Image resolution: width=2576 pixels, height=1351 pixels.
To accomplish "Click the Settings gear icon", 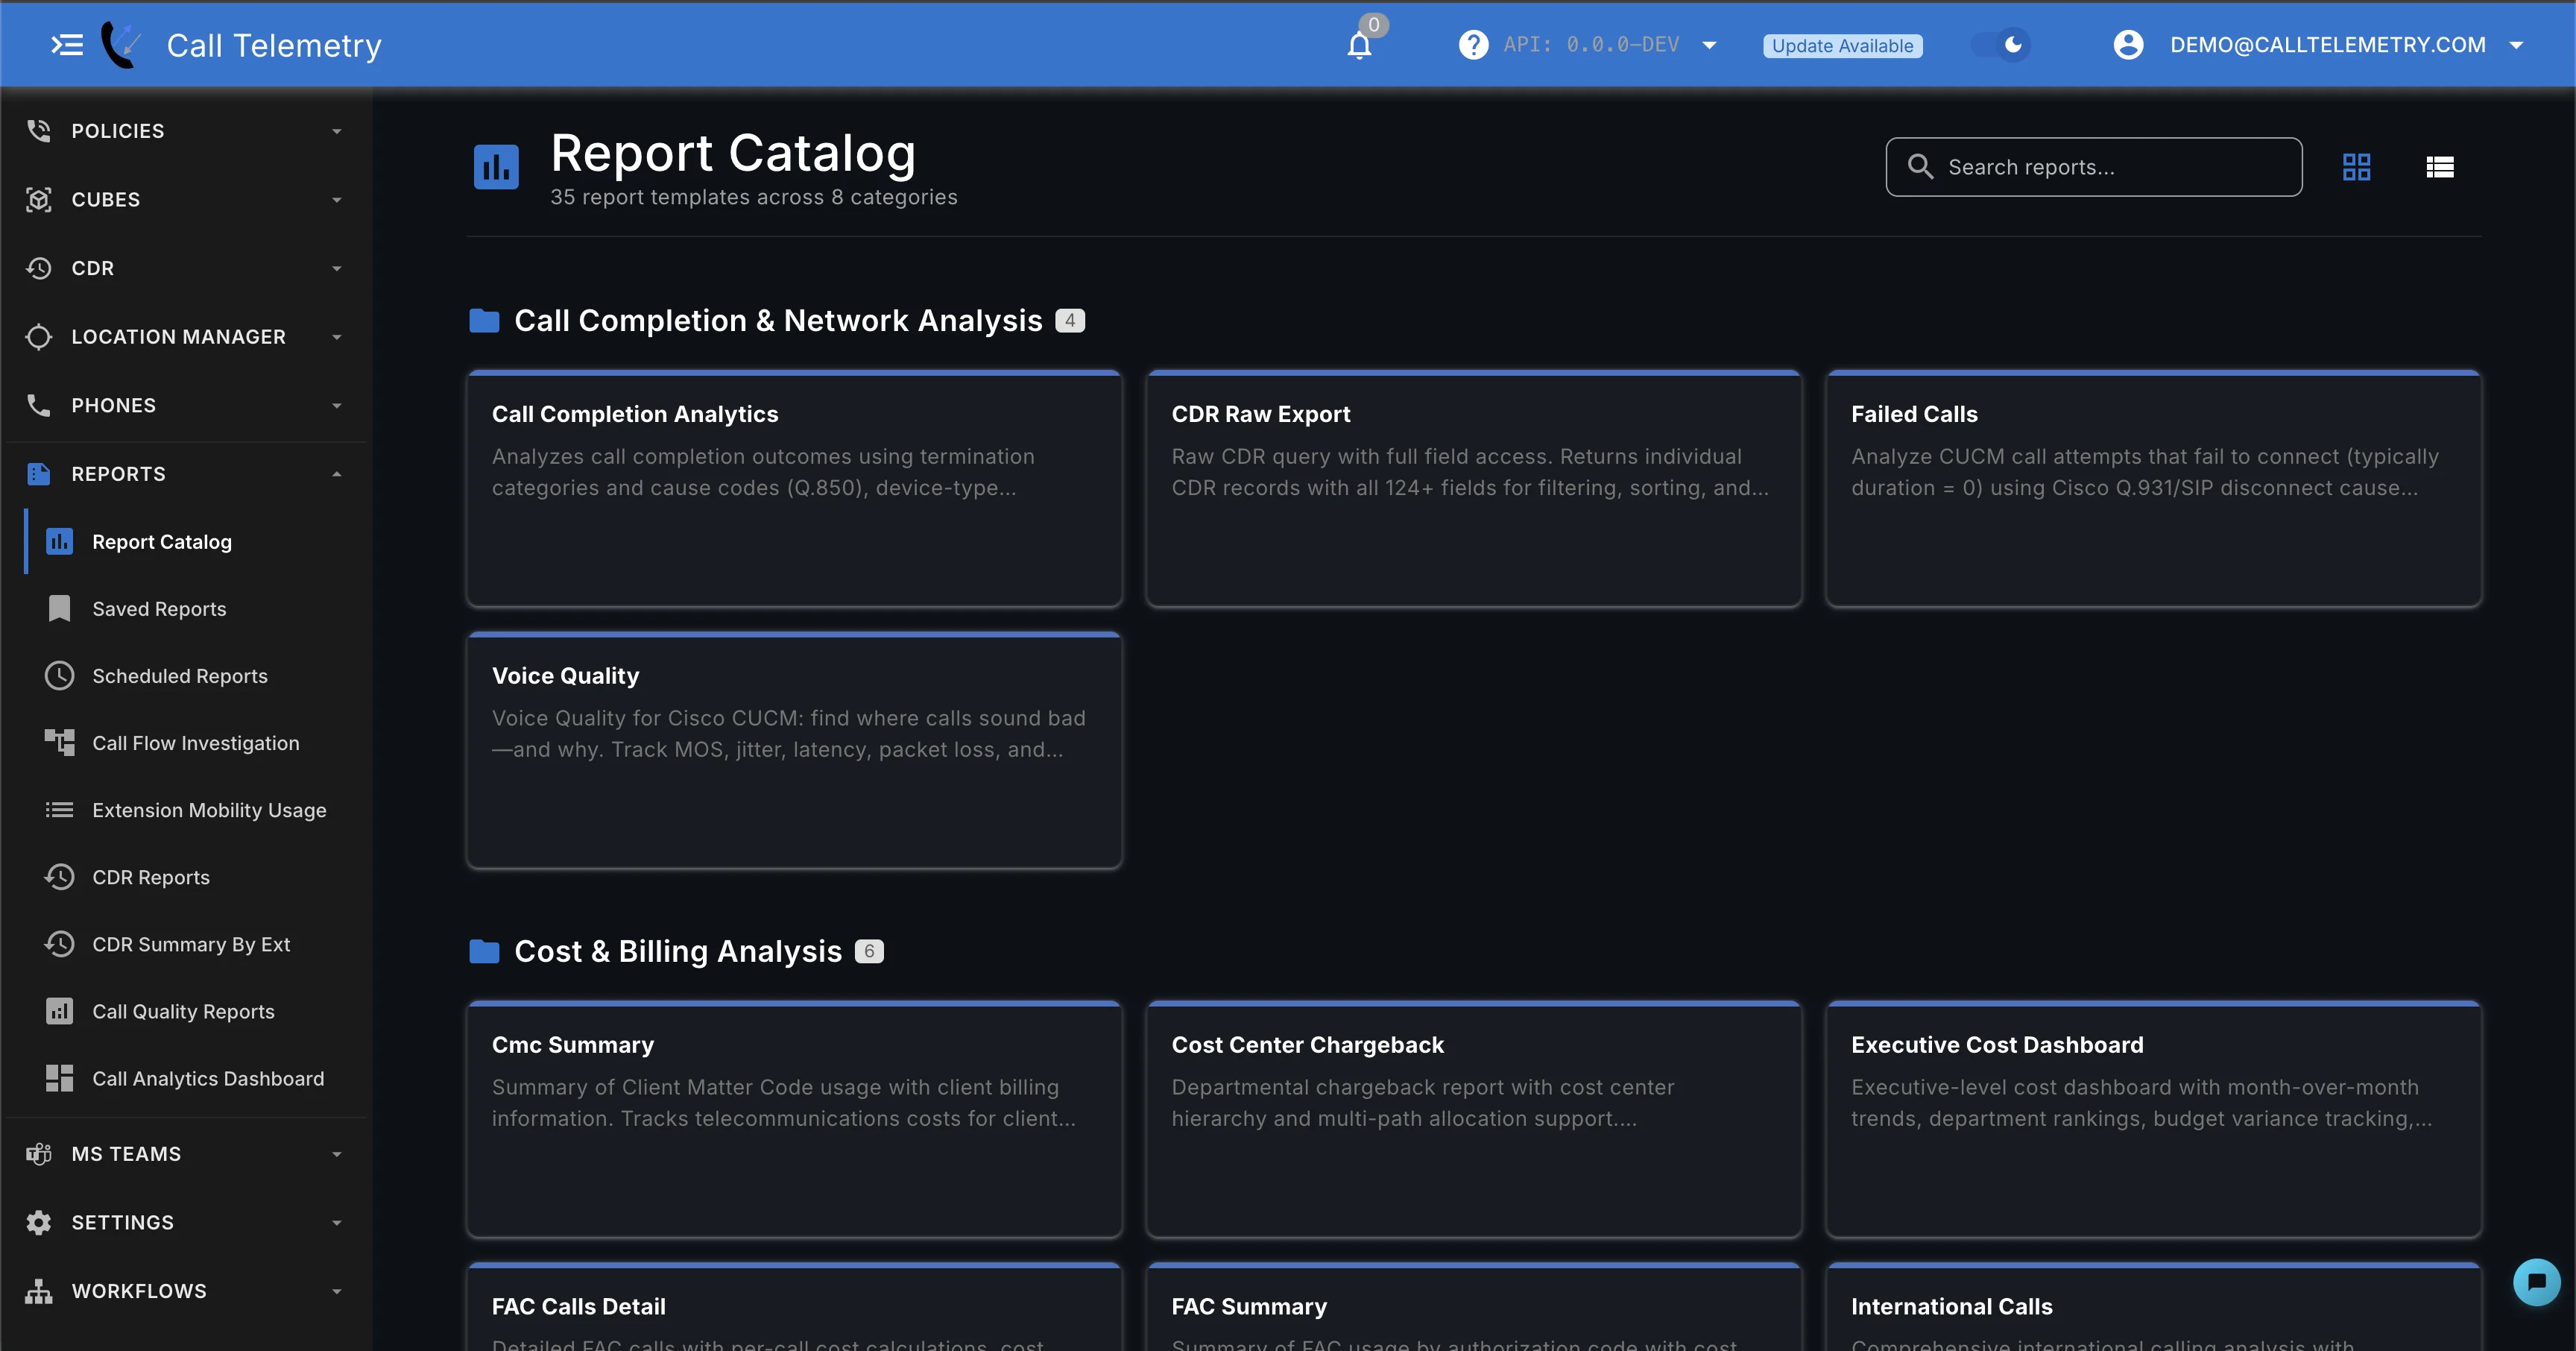I will (39, 1222).
